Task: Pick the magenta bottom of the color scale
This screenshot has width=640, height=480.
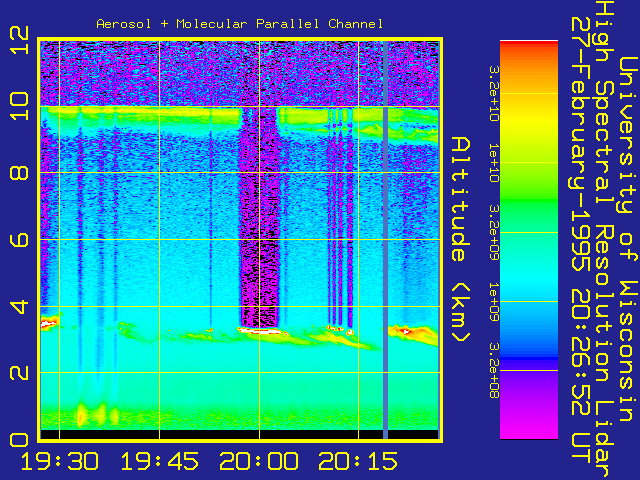Action: [529, 429]
